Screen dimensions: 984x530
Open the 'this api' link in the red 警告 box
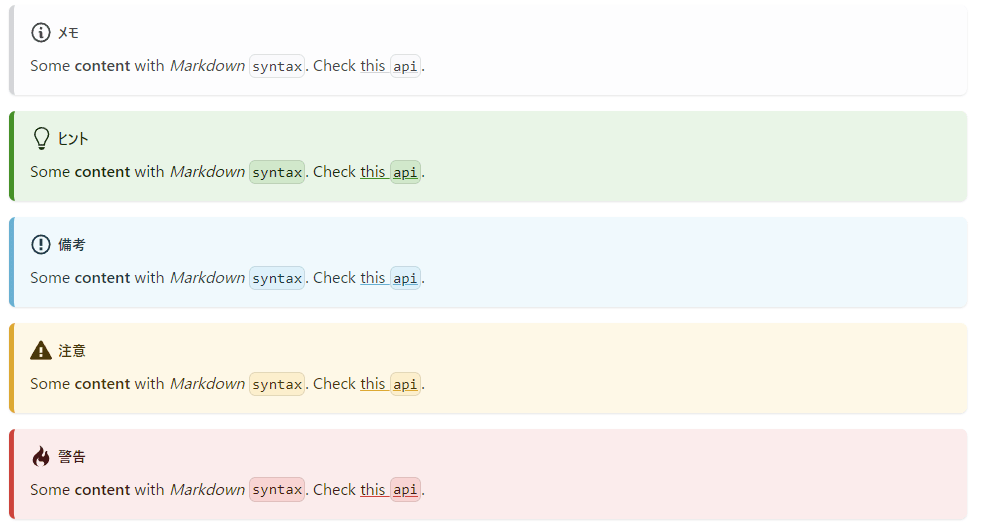tap(390, 490)
